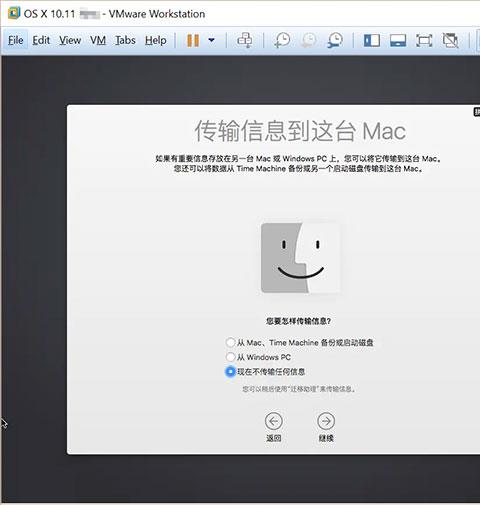This screenshot has height=505, width=480.
Task: Click the Unity mode toolbar icon
Action: (x=450, y=41)
